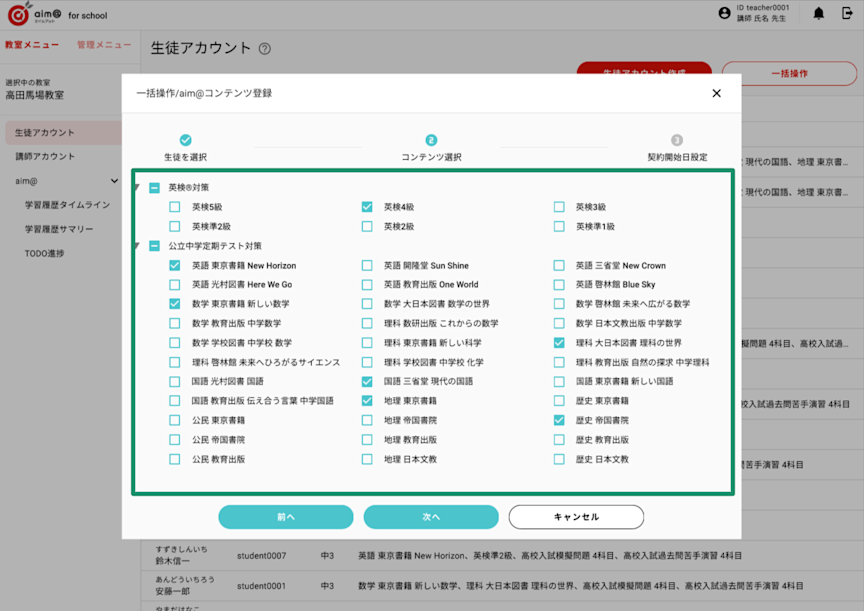Close the 一括操作 dialog with X
864x611 pixels.
pyautogui.click(x=716, y=93)
